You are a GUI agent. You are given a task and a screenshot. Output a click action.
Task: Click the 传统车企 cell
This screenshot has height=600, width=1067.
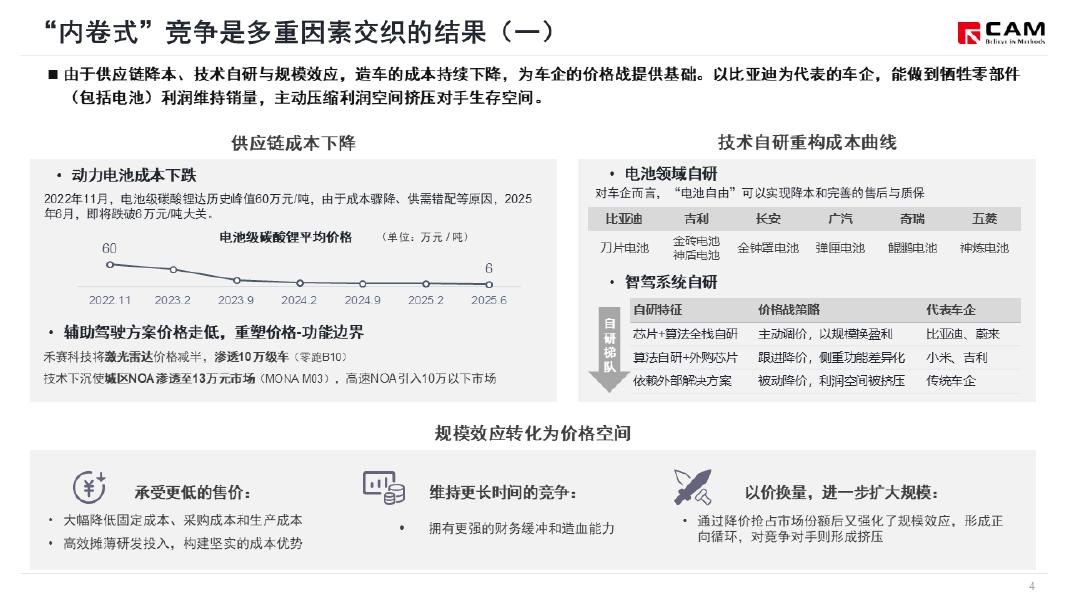[x=951, y=381]
